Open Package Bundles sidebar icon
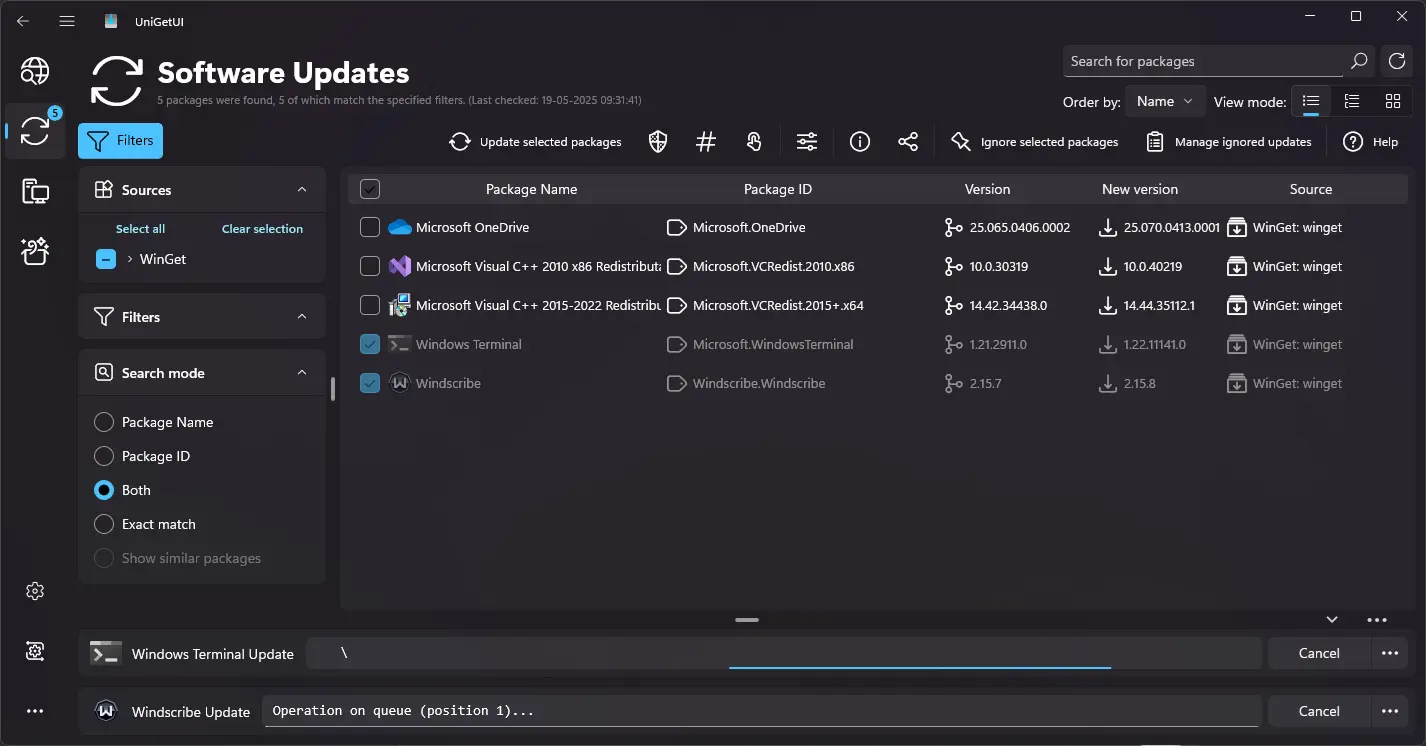This screenshot has height=746, width=1426. point(35,252)
